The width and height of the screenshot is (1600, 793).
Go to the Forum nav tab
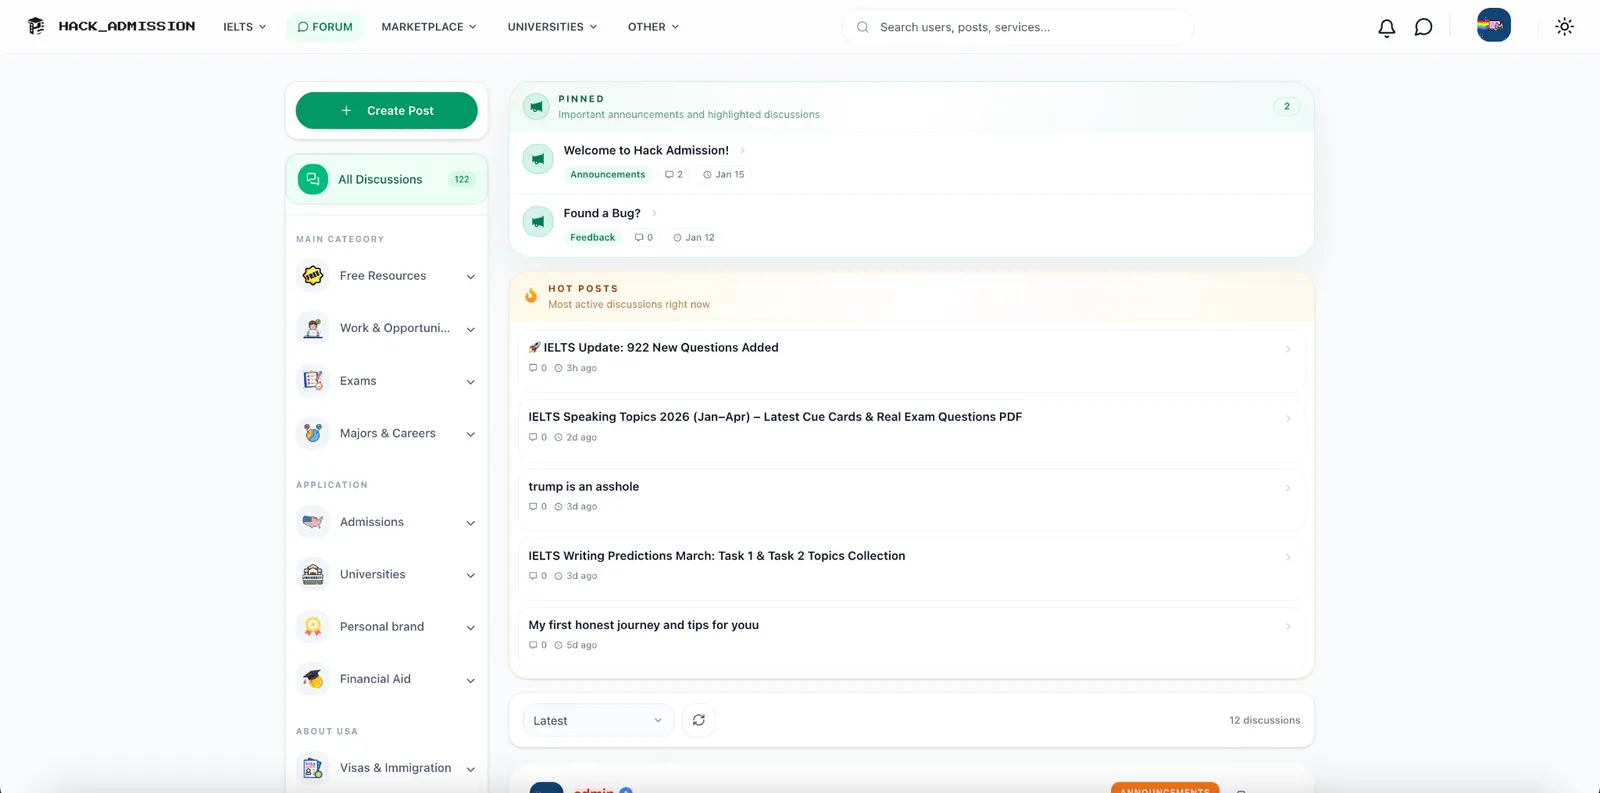tap(325, 27)
